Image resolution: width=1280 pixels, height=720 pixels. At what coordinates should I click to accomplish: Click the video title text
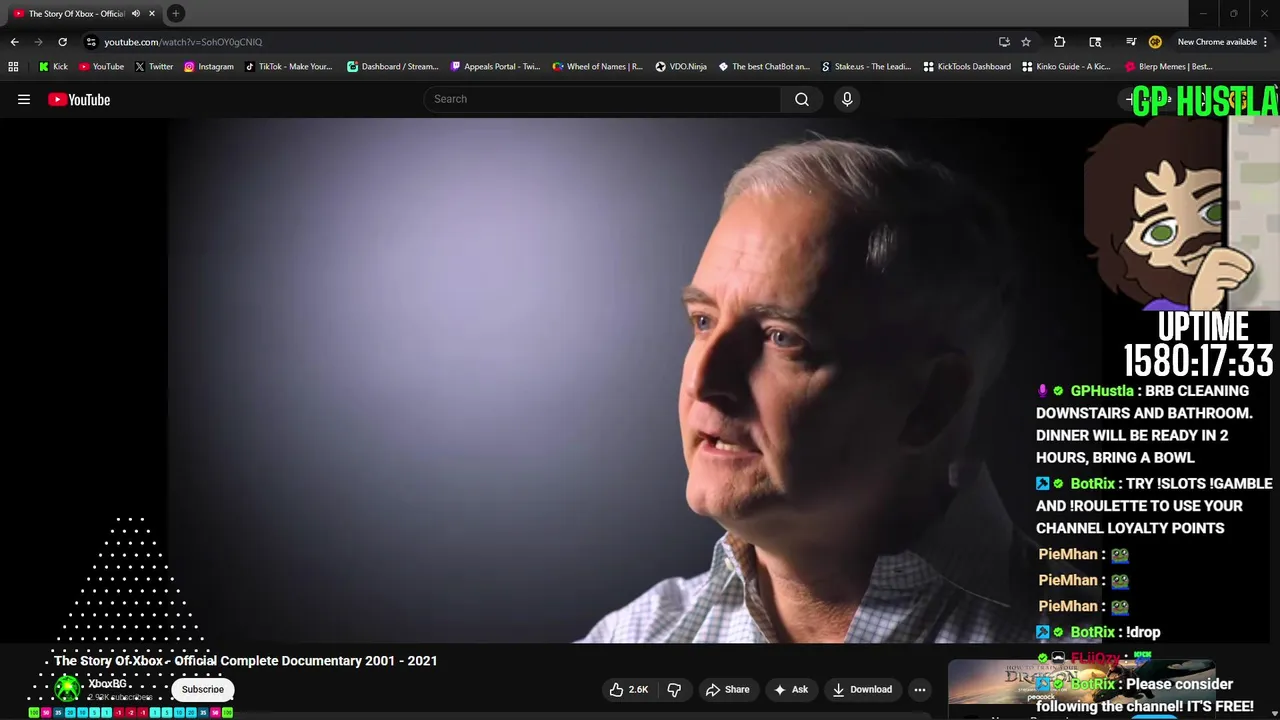(x=246, y=661)
